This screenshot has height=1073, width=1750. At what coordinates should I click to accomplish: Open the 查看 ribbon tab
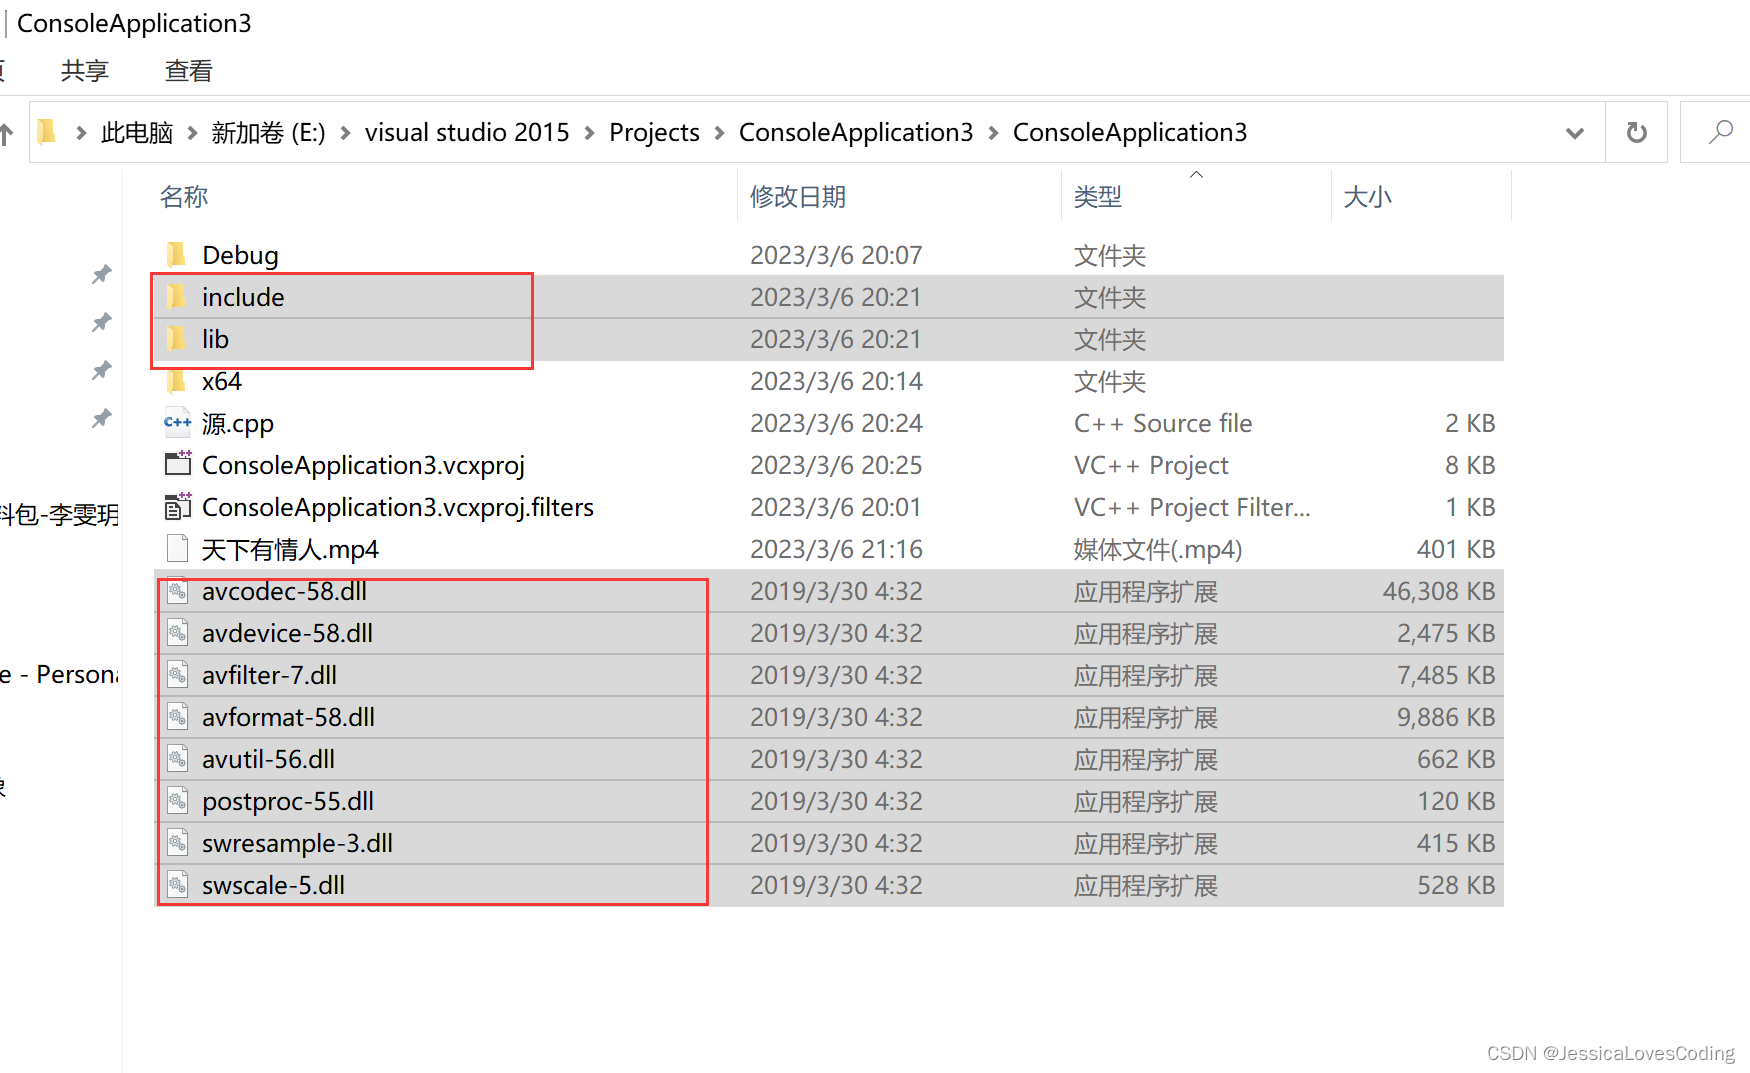[189, 71]
